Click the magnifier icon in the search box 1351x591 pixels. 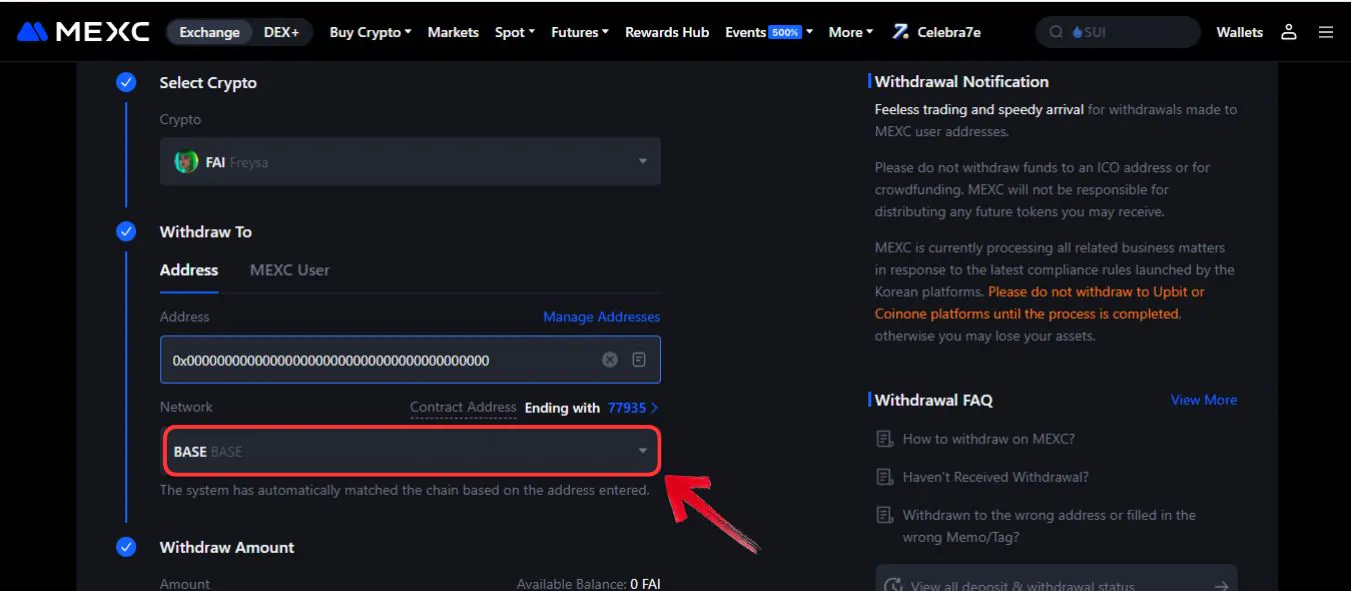(1056, 32)
